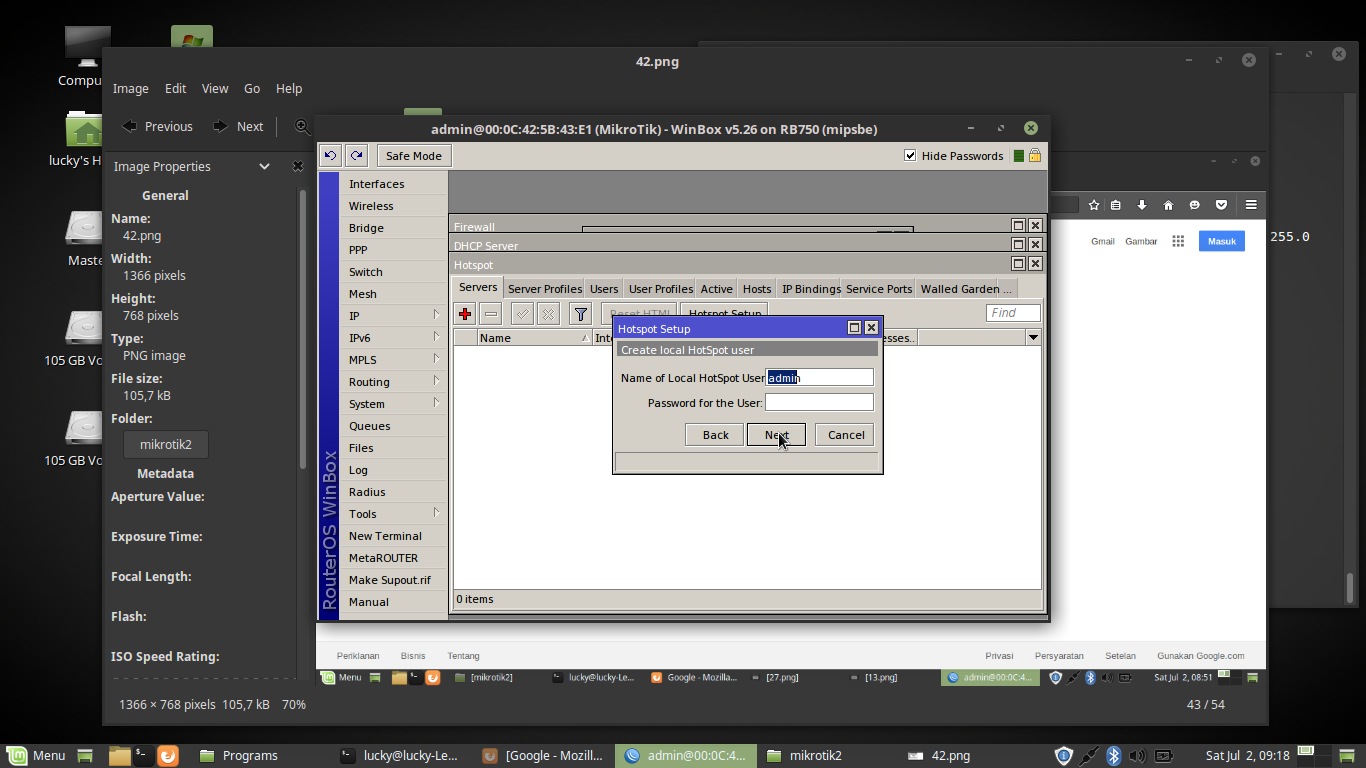Click the cross disable icon in Hotspot toolbar

click(548, 314)
